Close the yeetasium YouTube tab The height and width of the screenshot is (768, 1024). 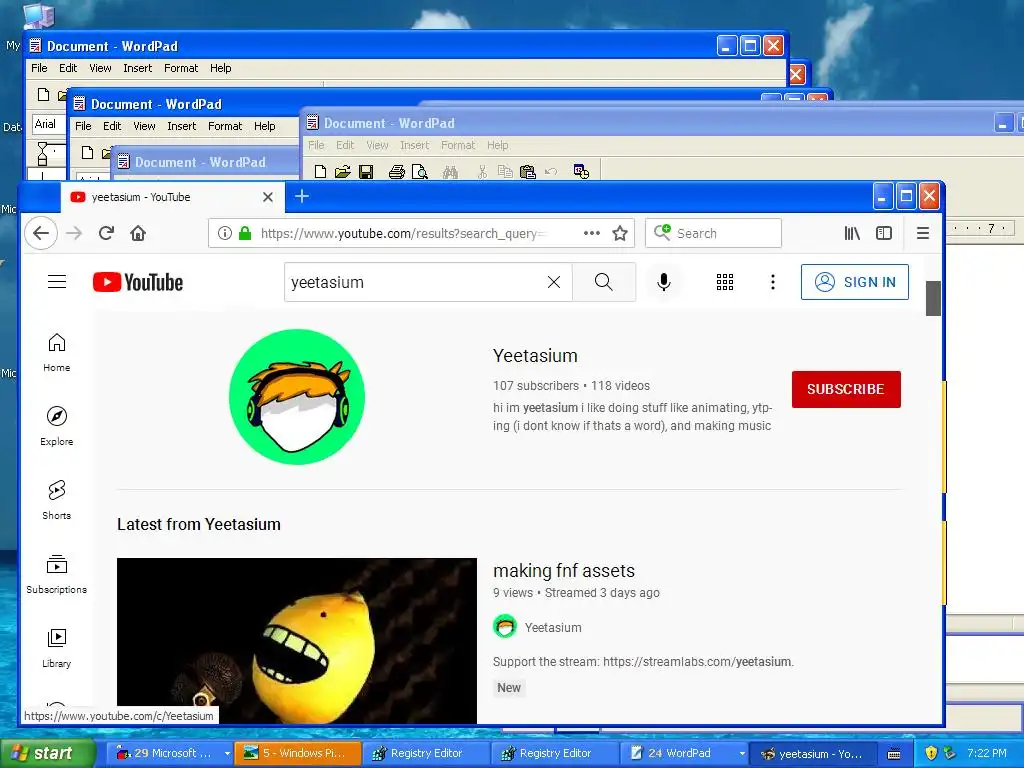click(x=268, y=197)
